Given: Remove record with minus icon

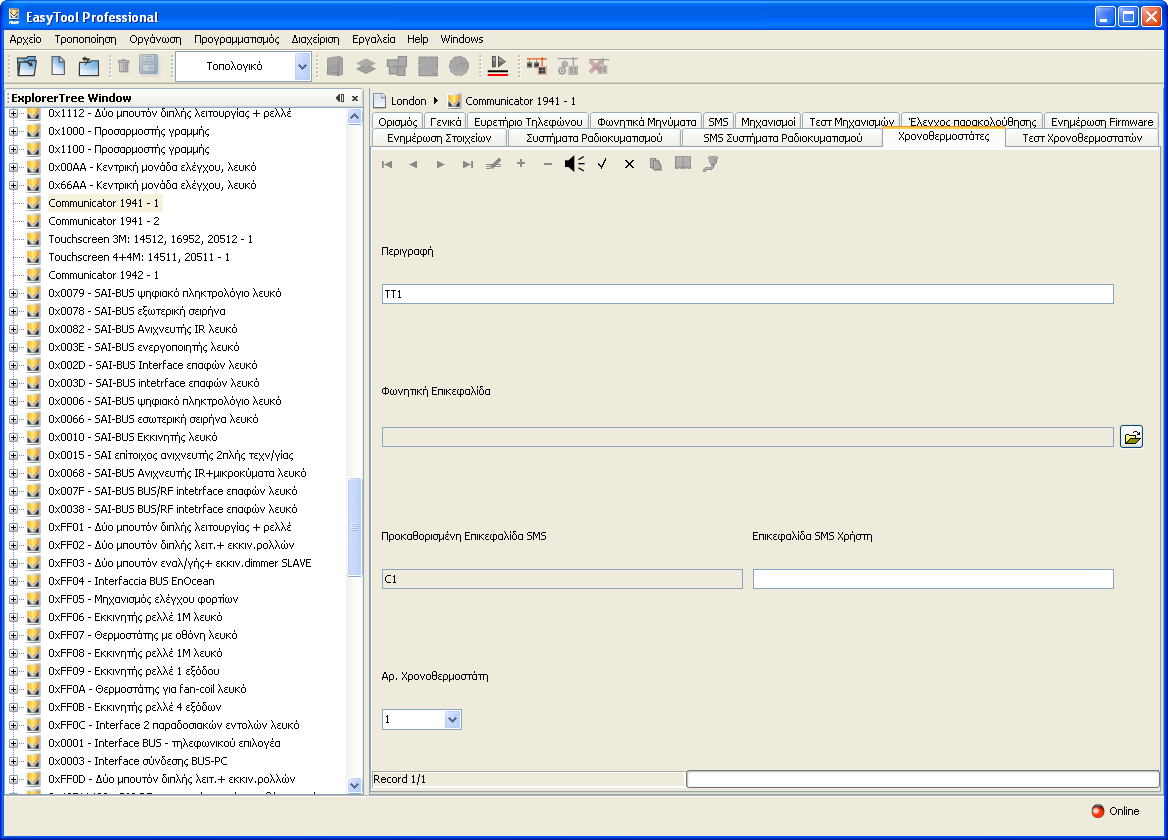Looking at the screenshot, I should pos(548,164).
